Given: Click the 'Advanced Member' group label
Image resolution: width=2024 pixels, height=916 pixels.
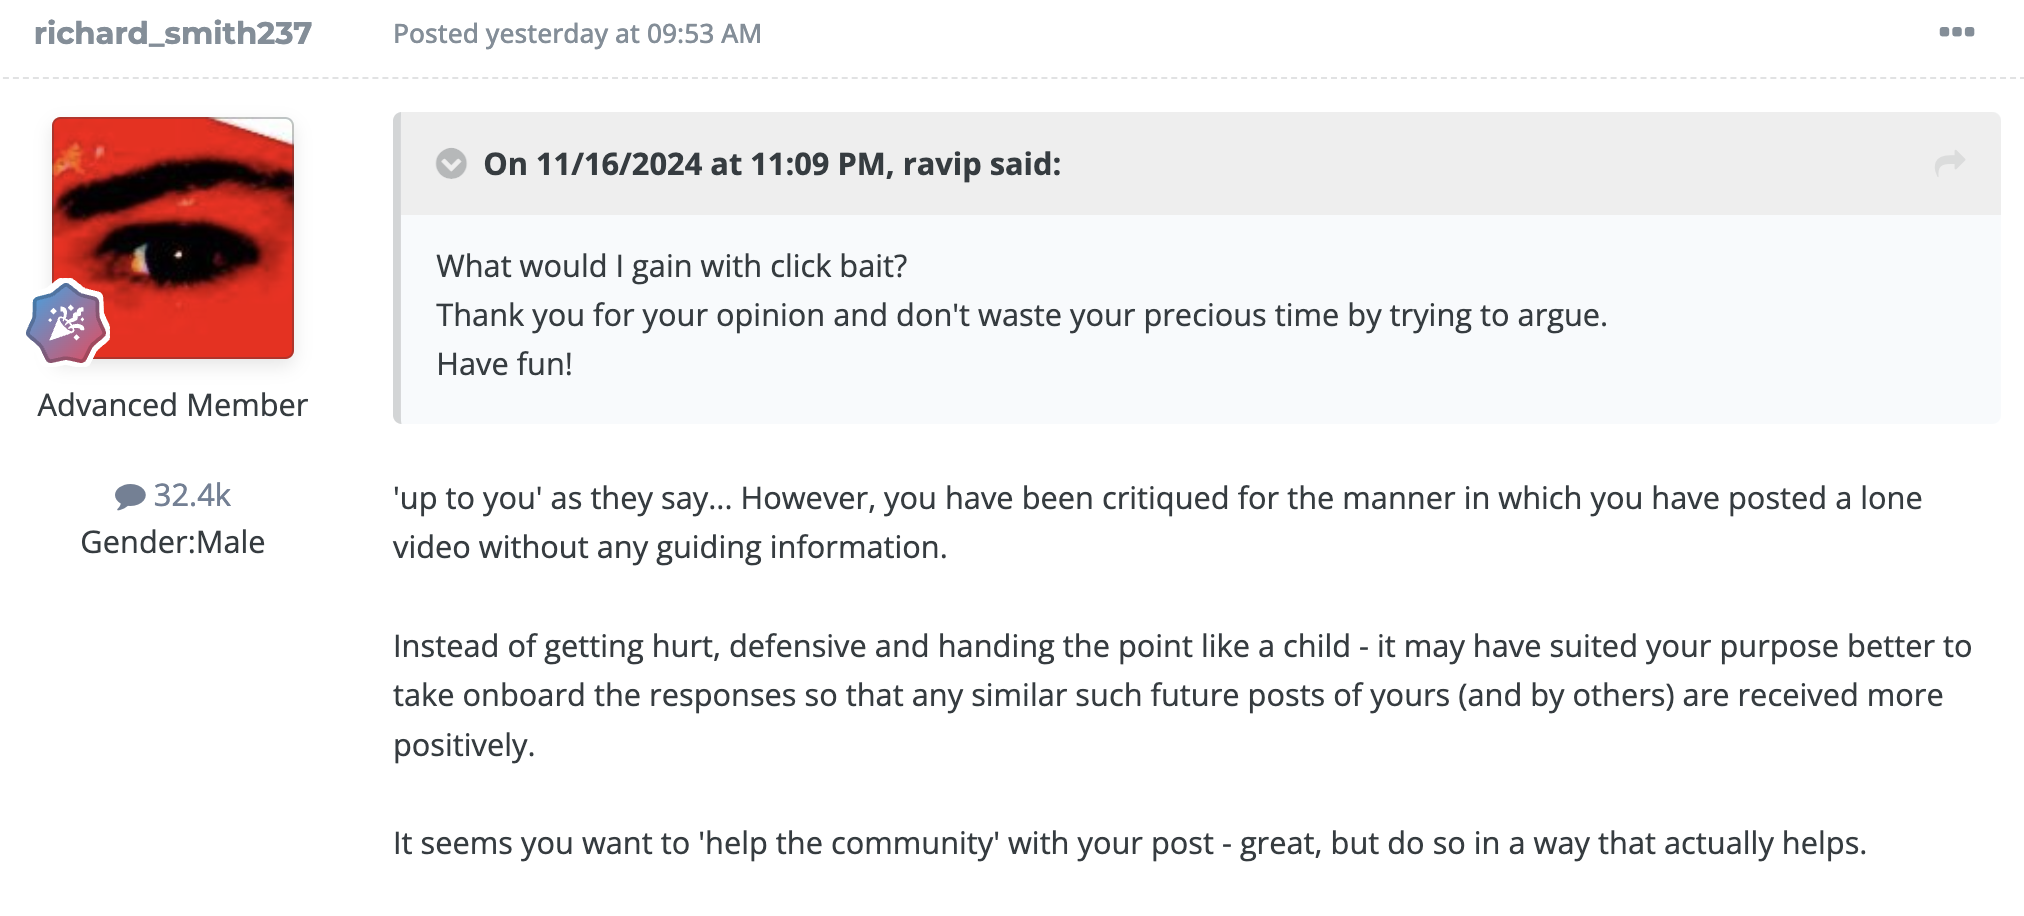Looking at the screenshot, I should (172, 405).
